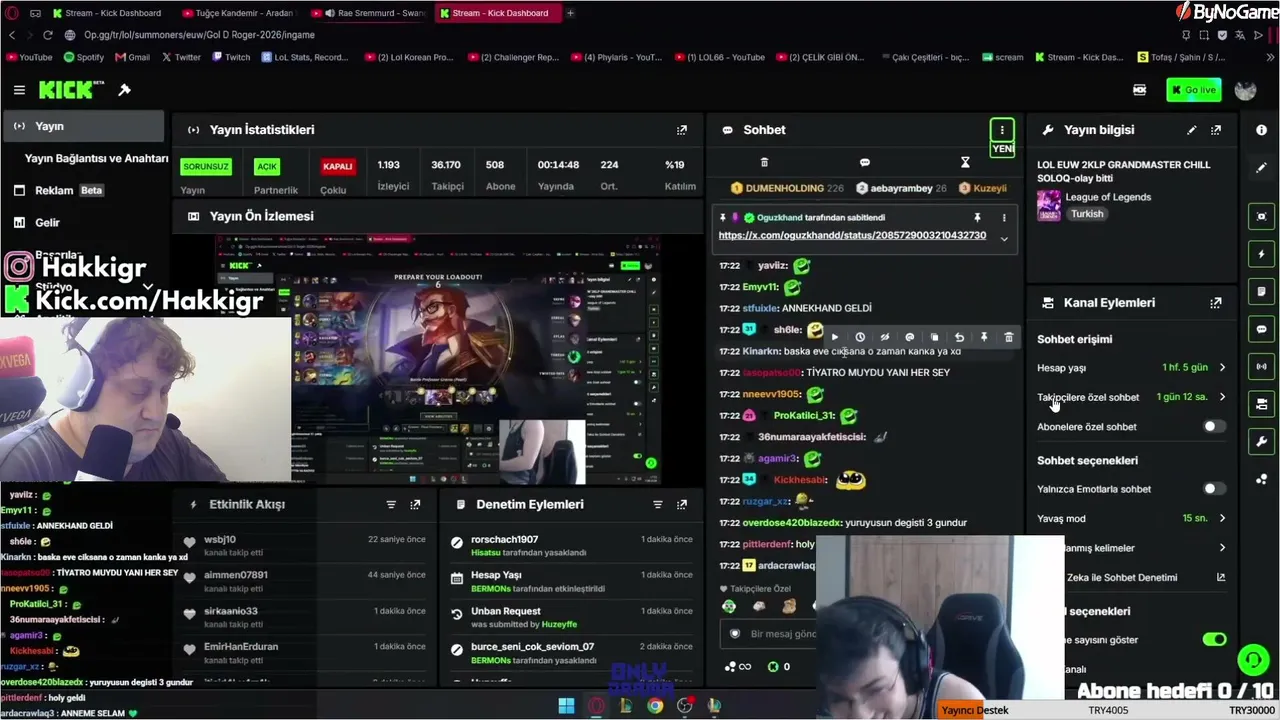Viewport: 1280px width, 720px height.
Task: Filter the Denetim Eylemleri list
Action: click(657, 505)
